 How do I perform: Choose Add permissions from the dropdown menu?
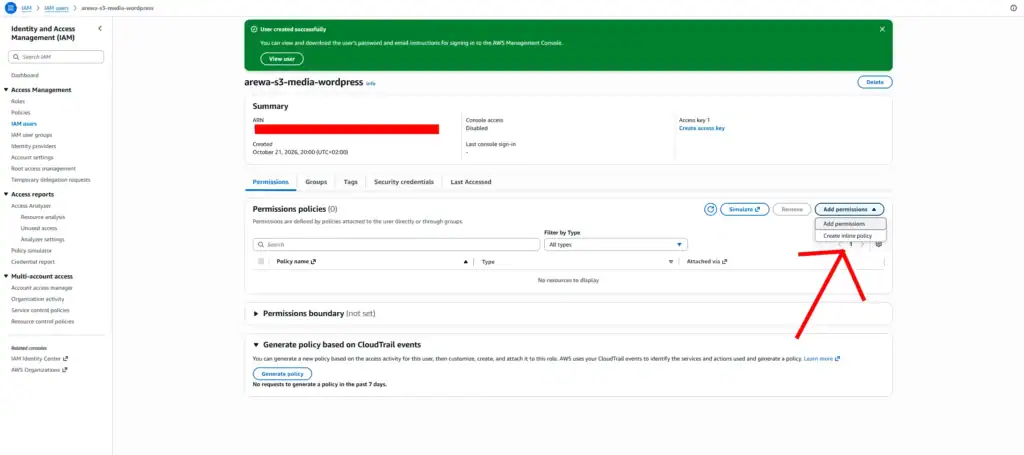[850, 224]
